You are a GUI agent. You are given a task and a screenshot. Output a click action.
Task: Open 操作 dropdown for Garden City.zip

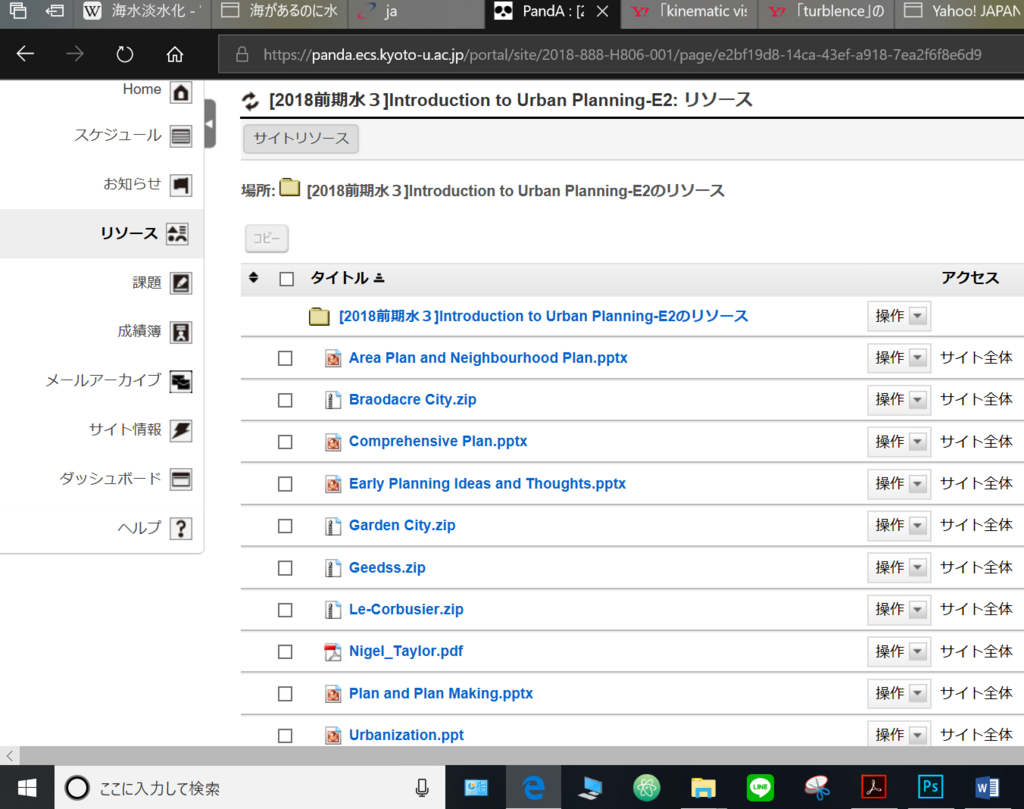[x=899, y=526]
